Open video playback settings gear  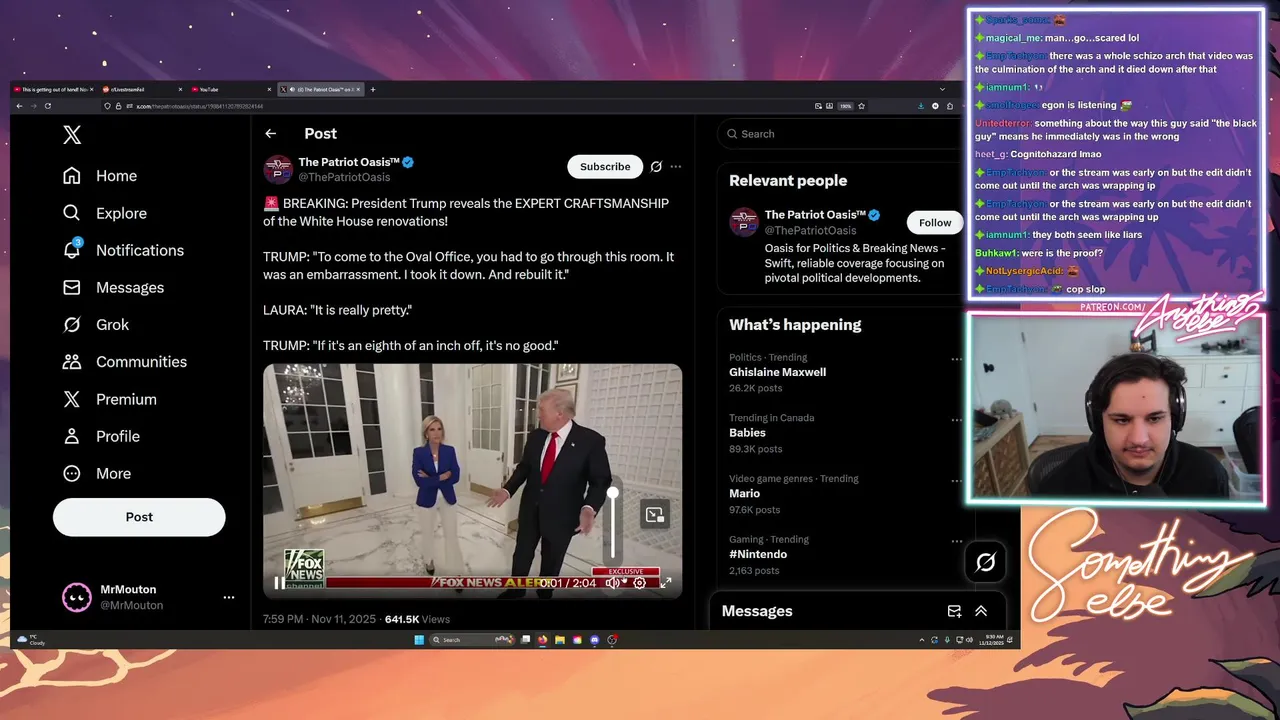click(640, 583)
